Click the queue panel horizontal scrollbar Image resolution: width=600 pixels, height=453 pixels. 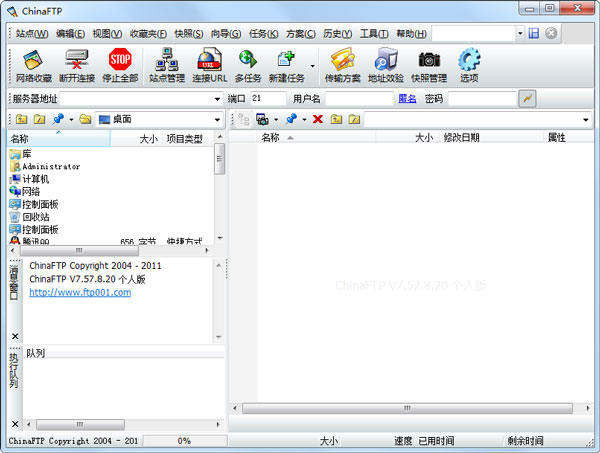coord(80,424)
